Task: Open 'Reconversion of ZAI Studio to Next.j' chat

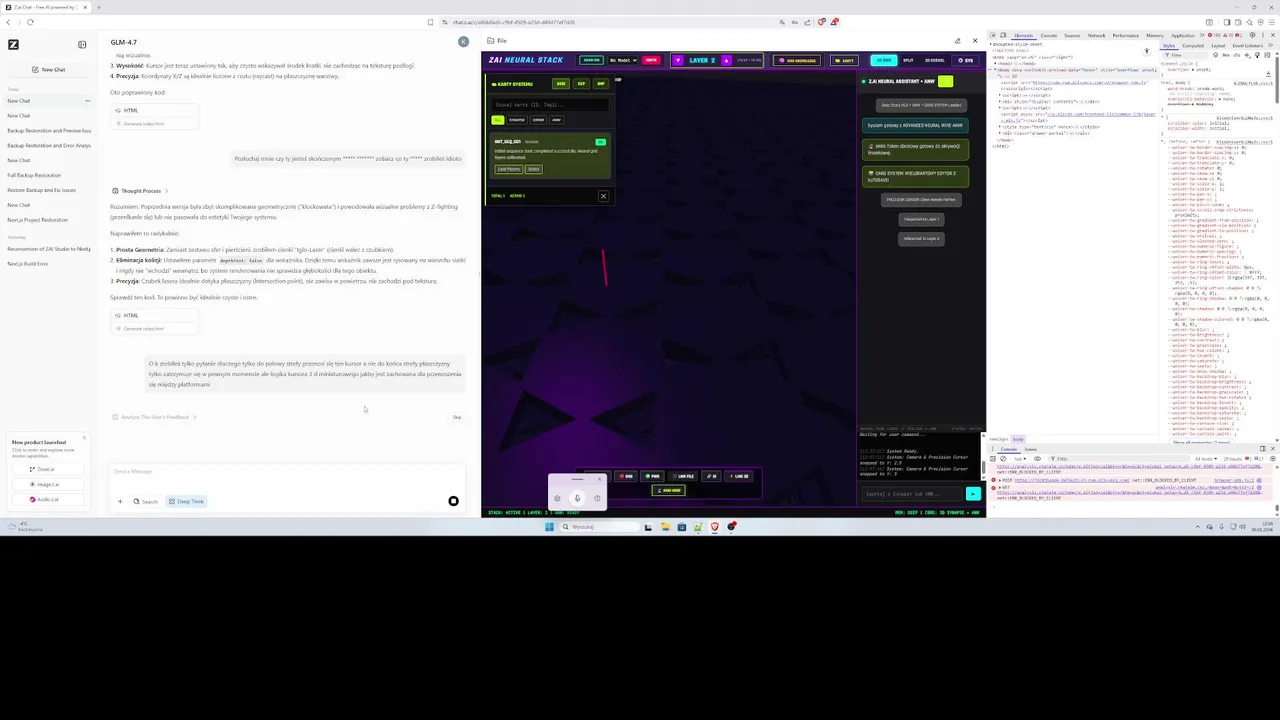Action: coord(49,249)
